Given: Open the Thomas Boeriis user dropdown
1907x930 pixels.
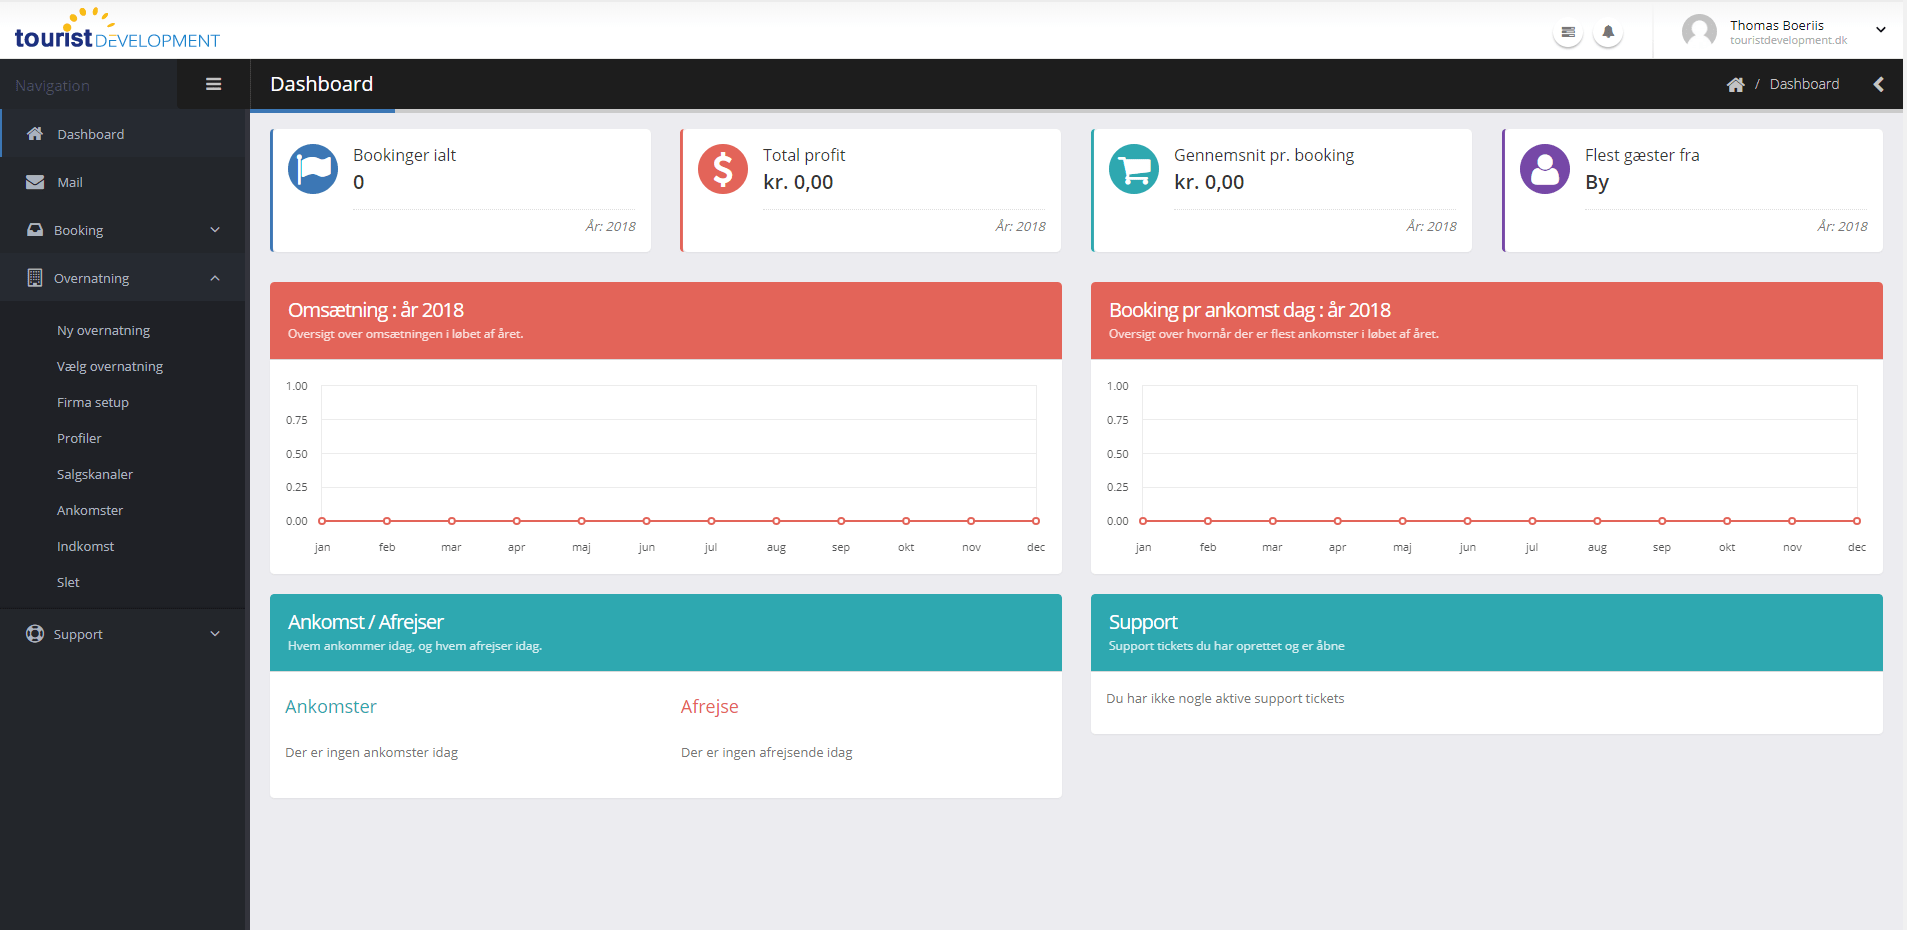Looking at the screenshot, I should point(1880,30).
